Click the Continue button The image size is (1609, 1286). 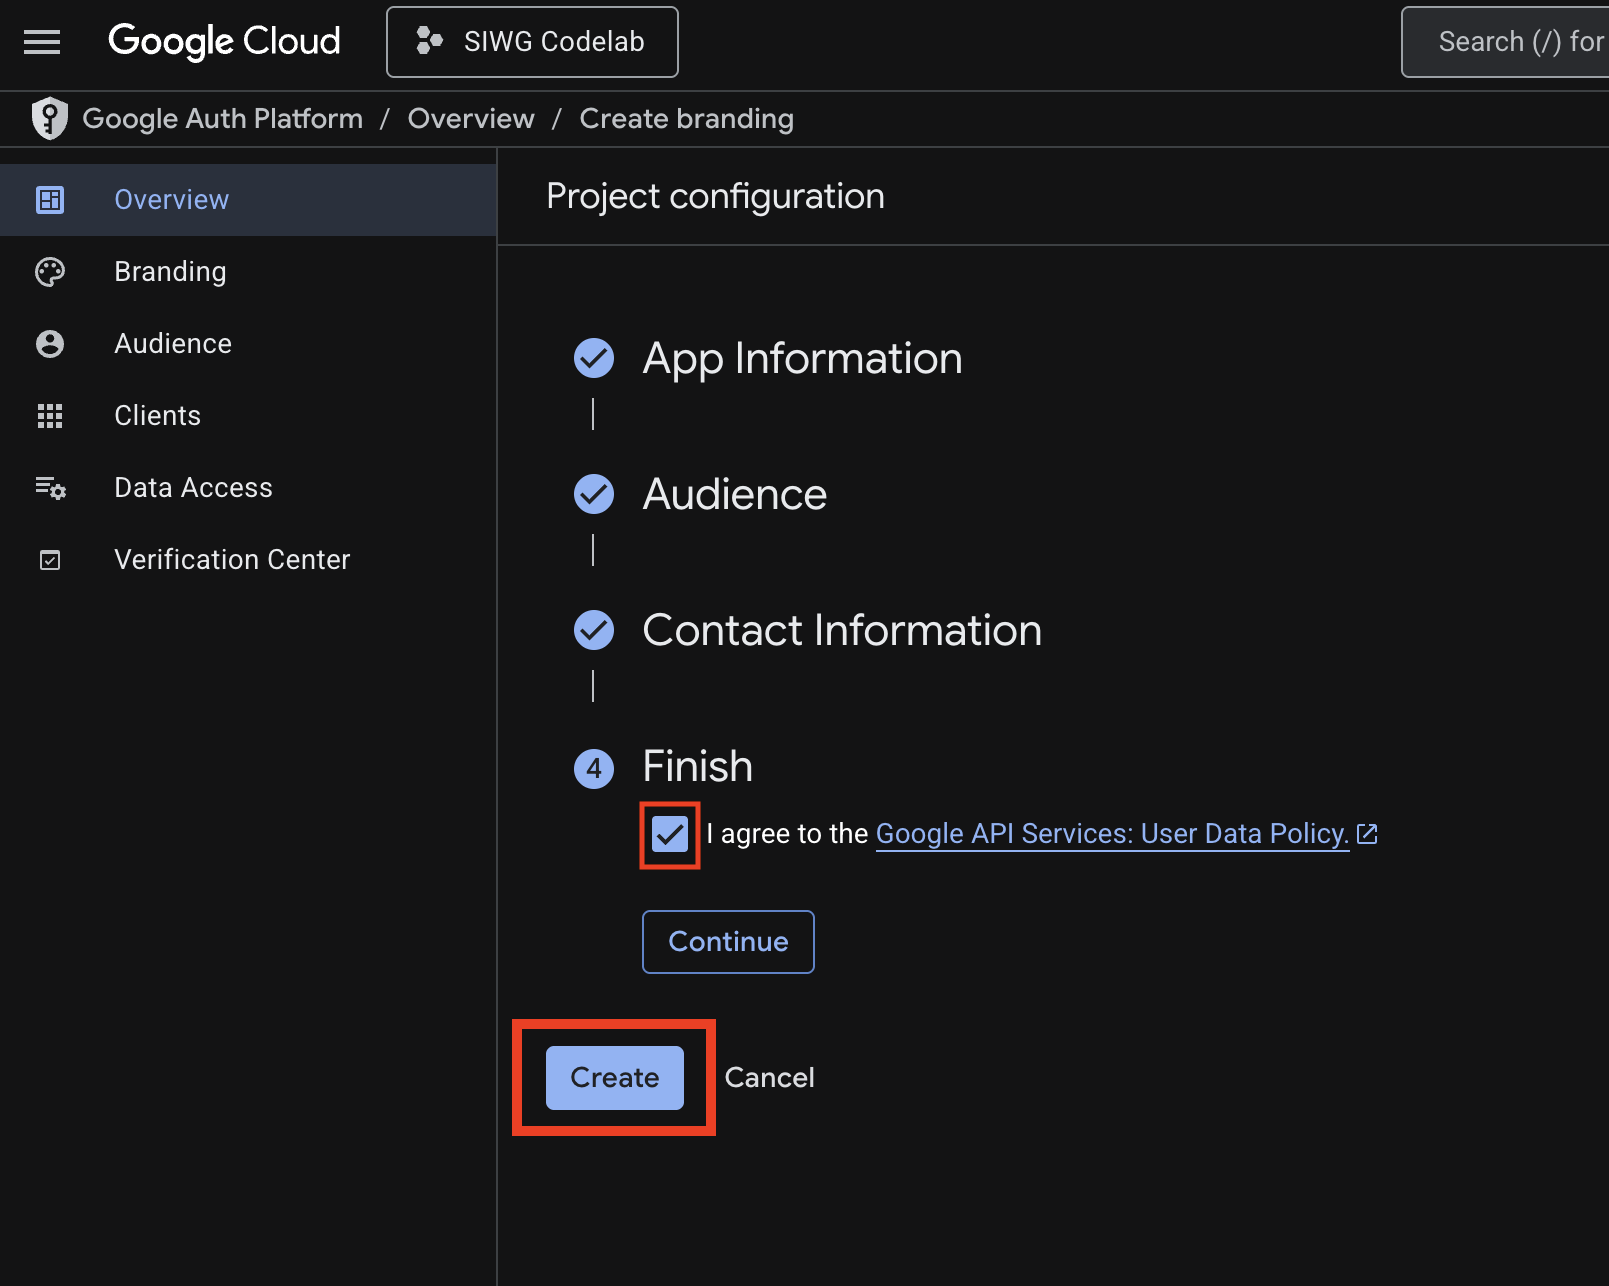tap(728, 942)
